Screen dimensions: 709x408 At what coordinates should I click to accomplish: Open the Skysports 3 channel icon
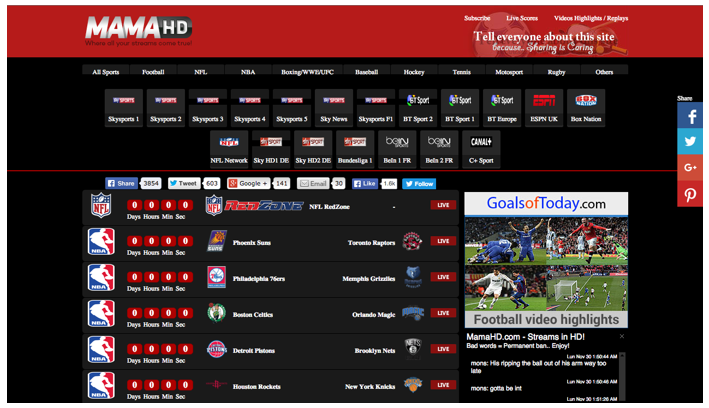point(208,108)
